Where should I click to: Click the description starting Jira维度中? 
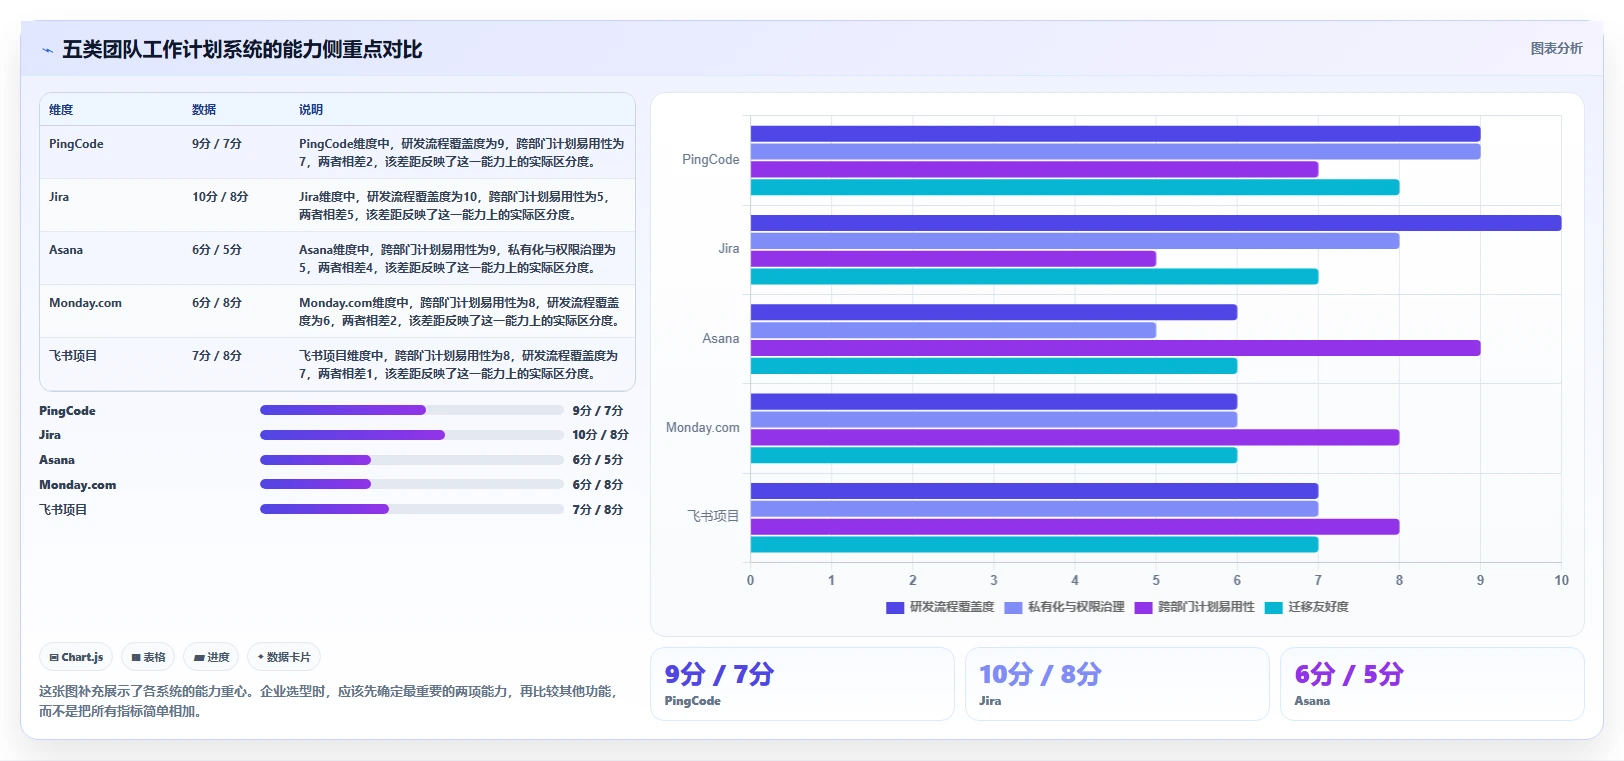(455, 206)
